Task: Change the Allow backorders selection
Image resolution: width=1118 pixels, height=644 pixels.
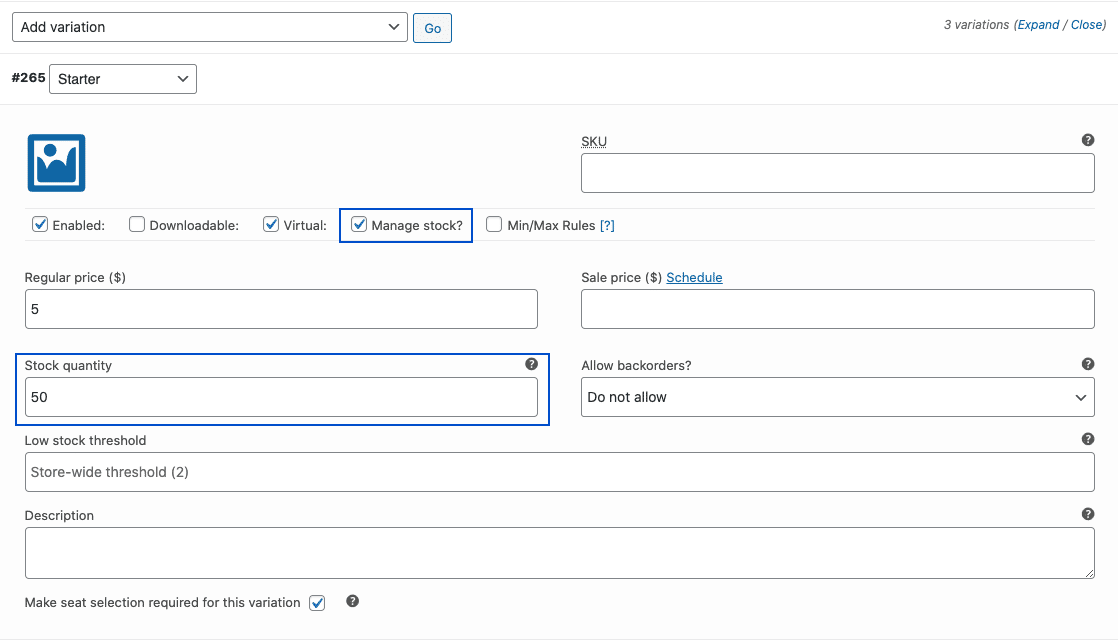Action: (x=837, y=397)
